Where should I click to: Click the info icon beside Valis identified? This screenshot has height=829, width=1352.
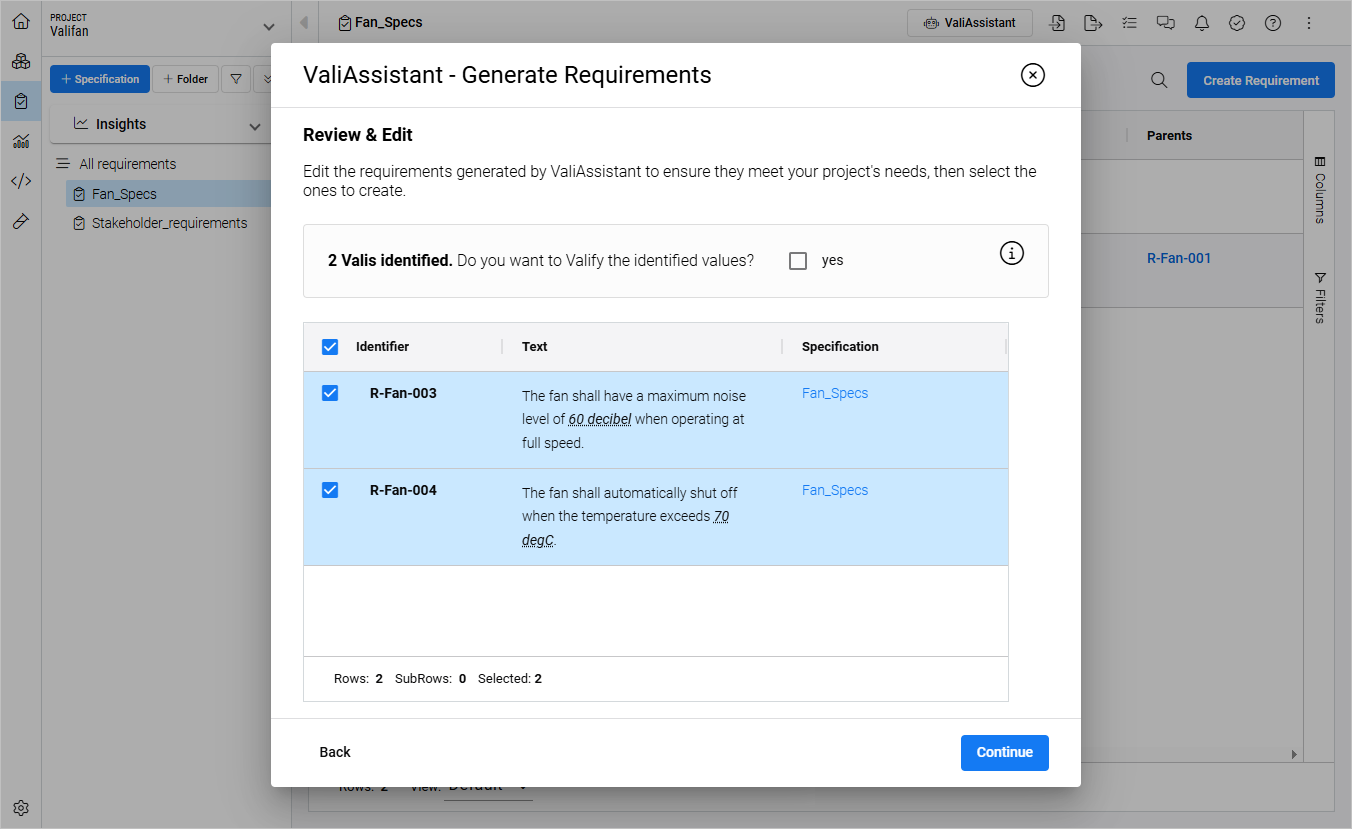(x=1012, y=254)
